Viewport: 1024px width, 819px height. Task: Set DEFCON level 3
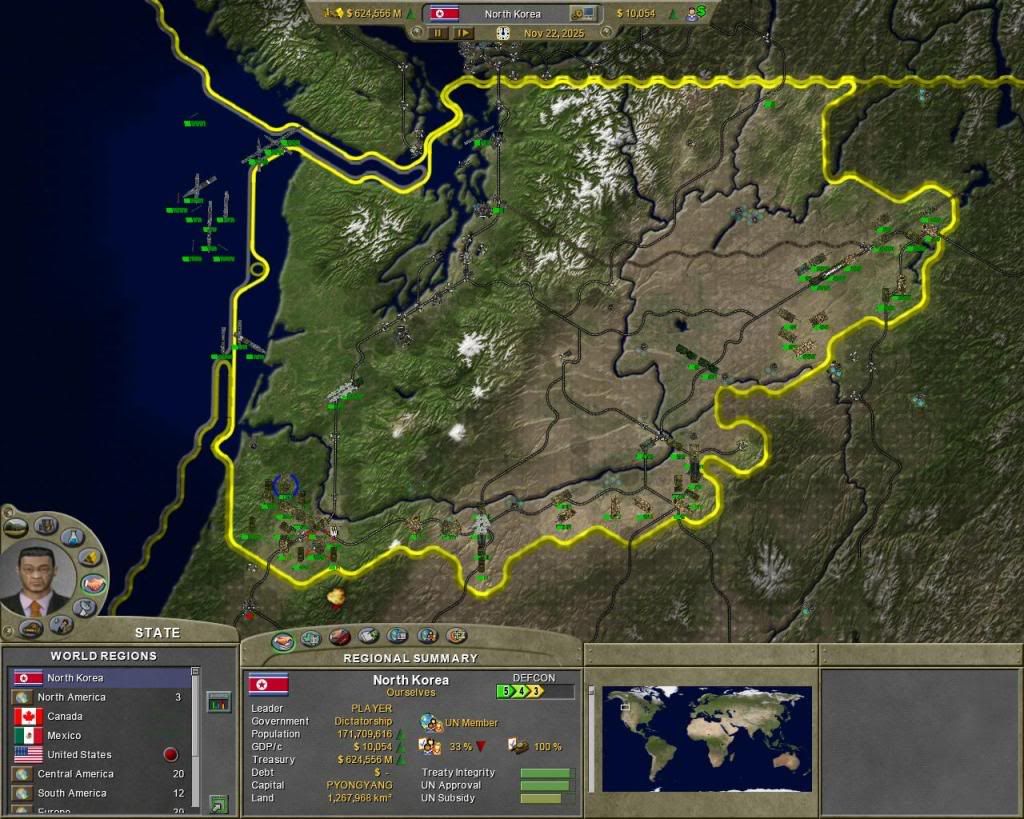(536, 691)
